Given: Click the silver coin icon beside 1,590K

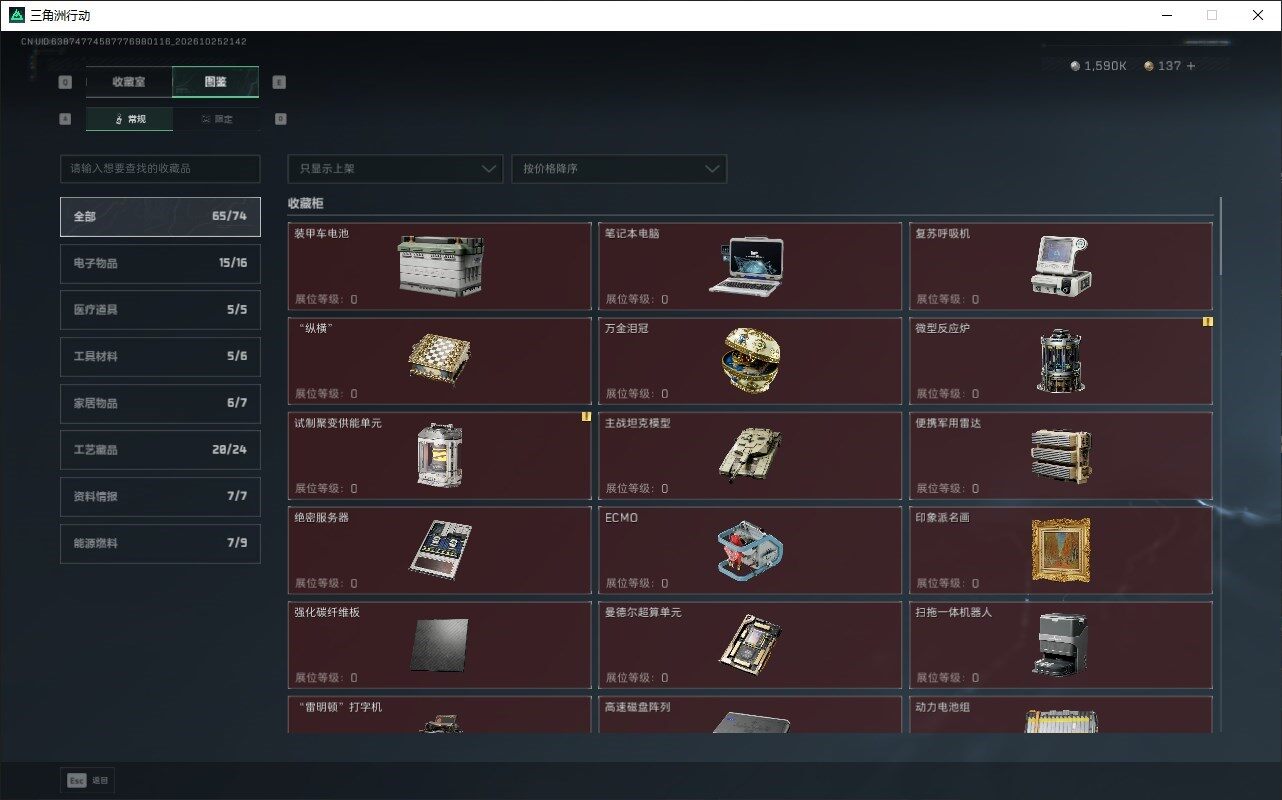Looking at the screenshot, I should pos(1075,66).
